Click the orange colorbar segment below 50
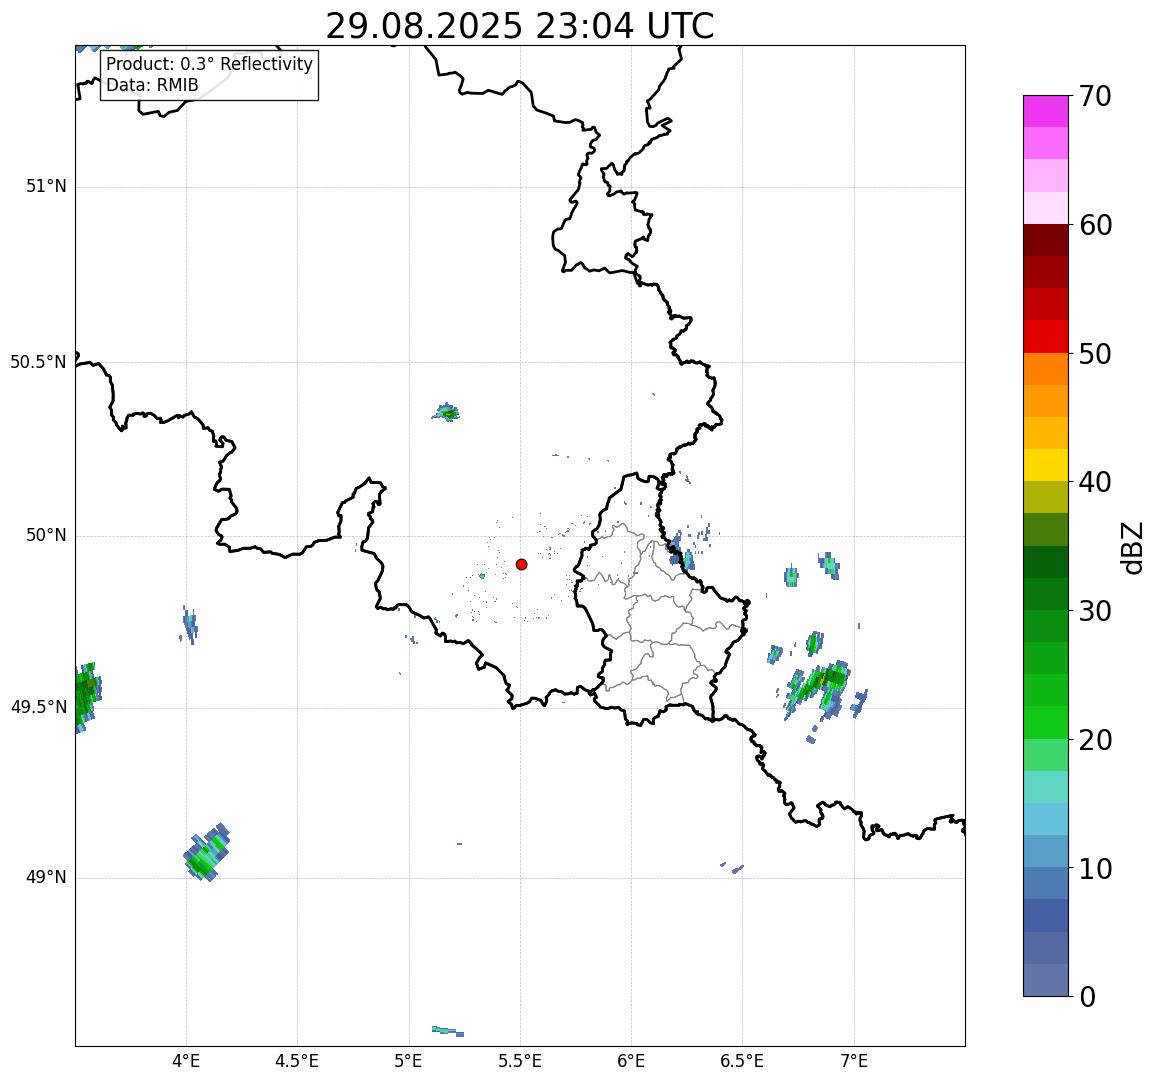The height and width of the screenshot is (1081, 1157). pyautogui.click(x=1046, y=369)
